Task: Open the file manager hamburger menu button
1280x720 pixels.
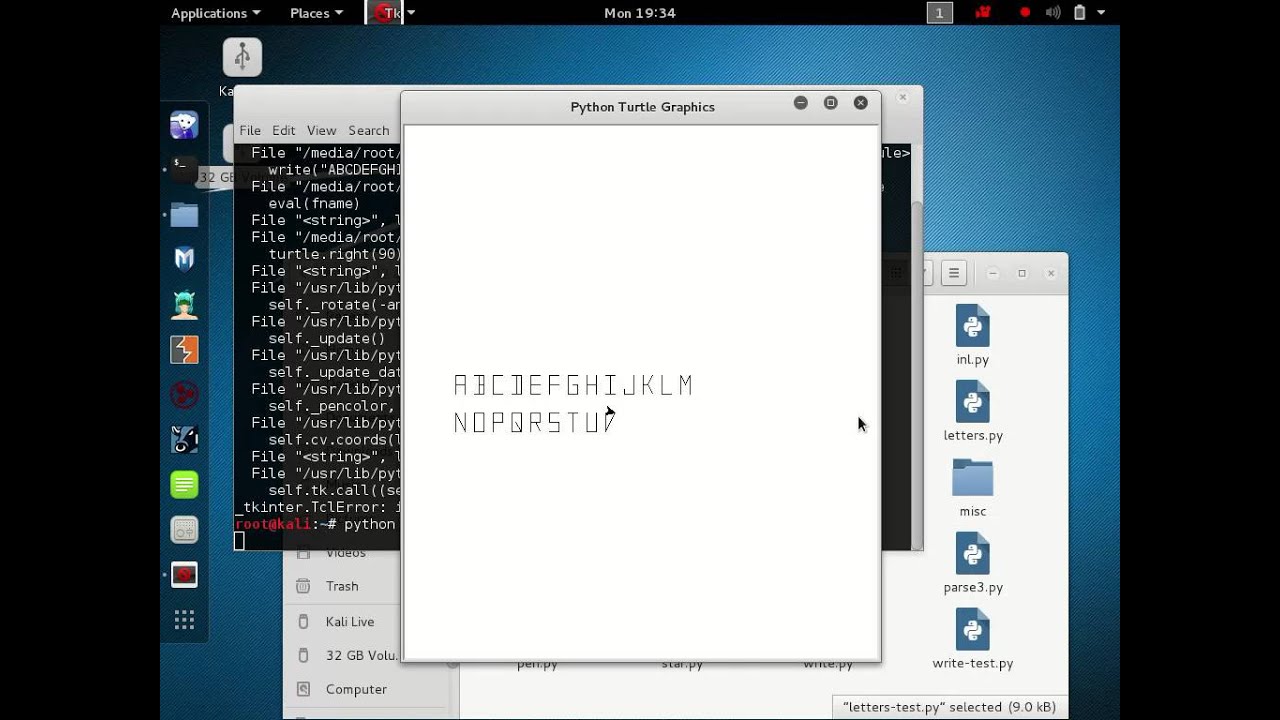Action: (x=954, y=273)
